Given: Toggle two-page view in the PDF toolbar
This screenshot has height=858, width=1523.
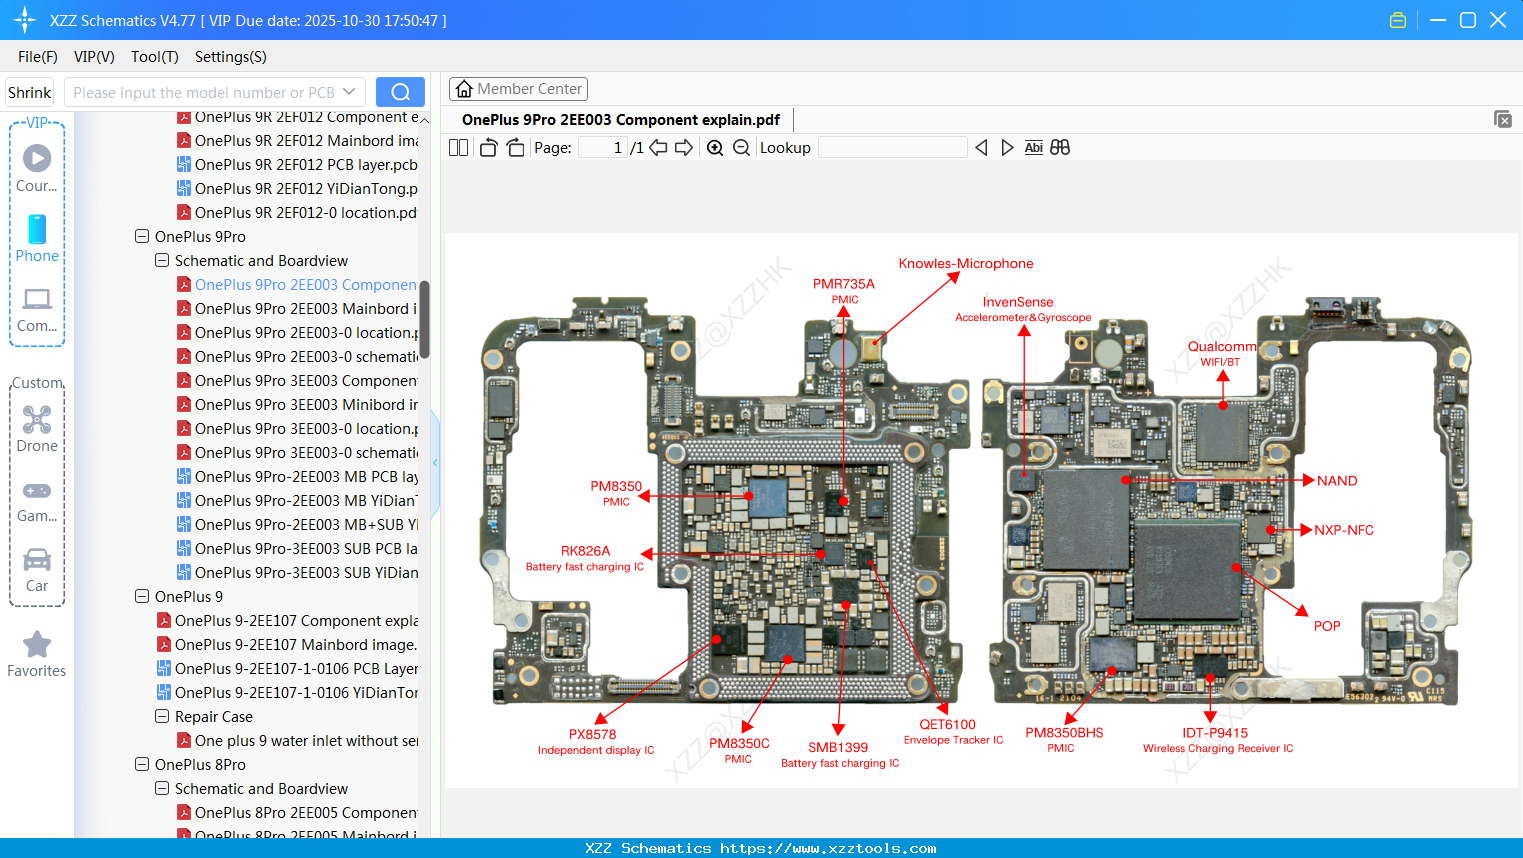Looking at the screenshot, I should point(457,147).
